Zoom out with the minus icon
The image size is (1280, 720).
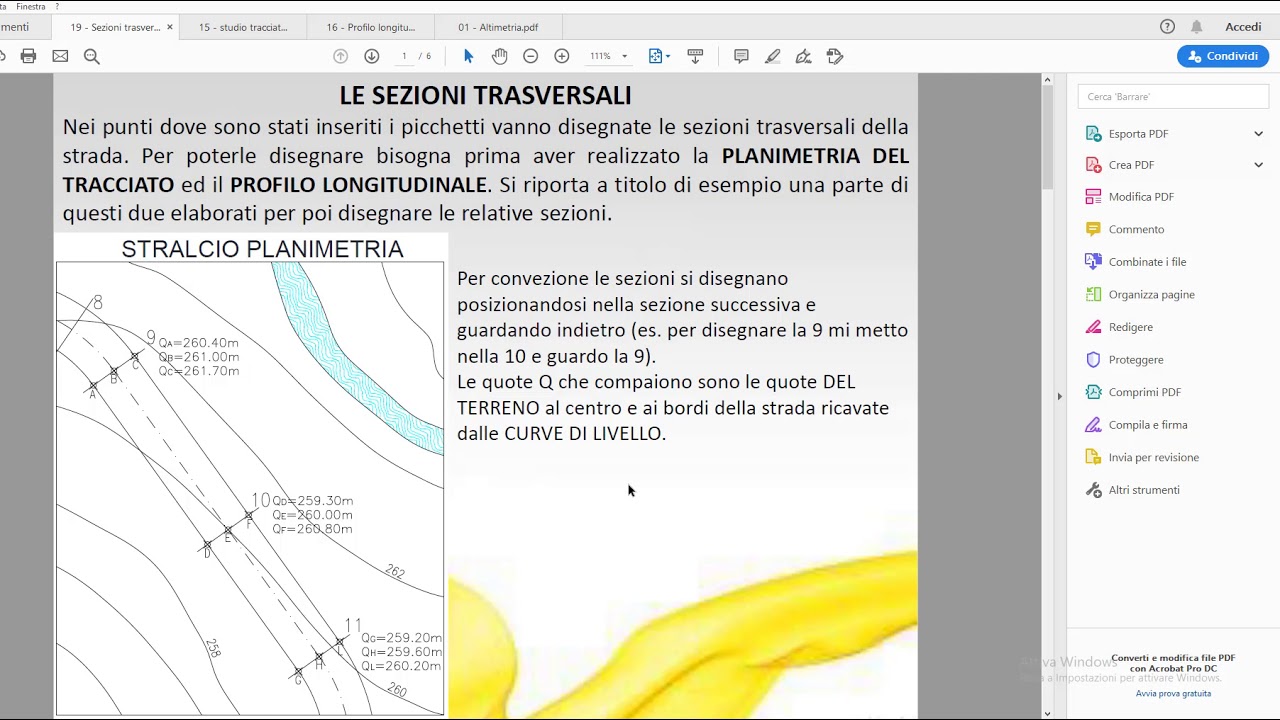[531, 56]
